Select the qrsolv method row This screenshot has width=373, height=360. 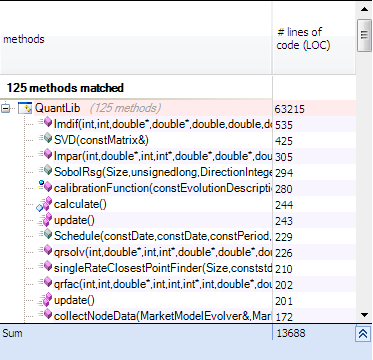point(178,252)
